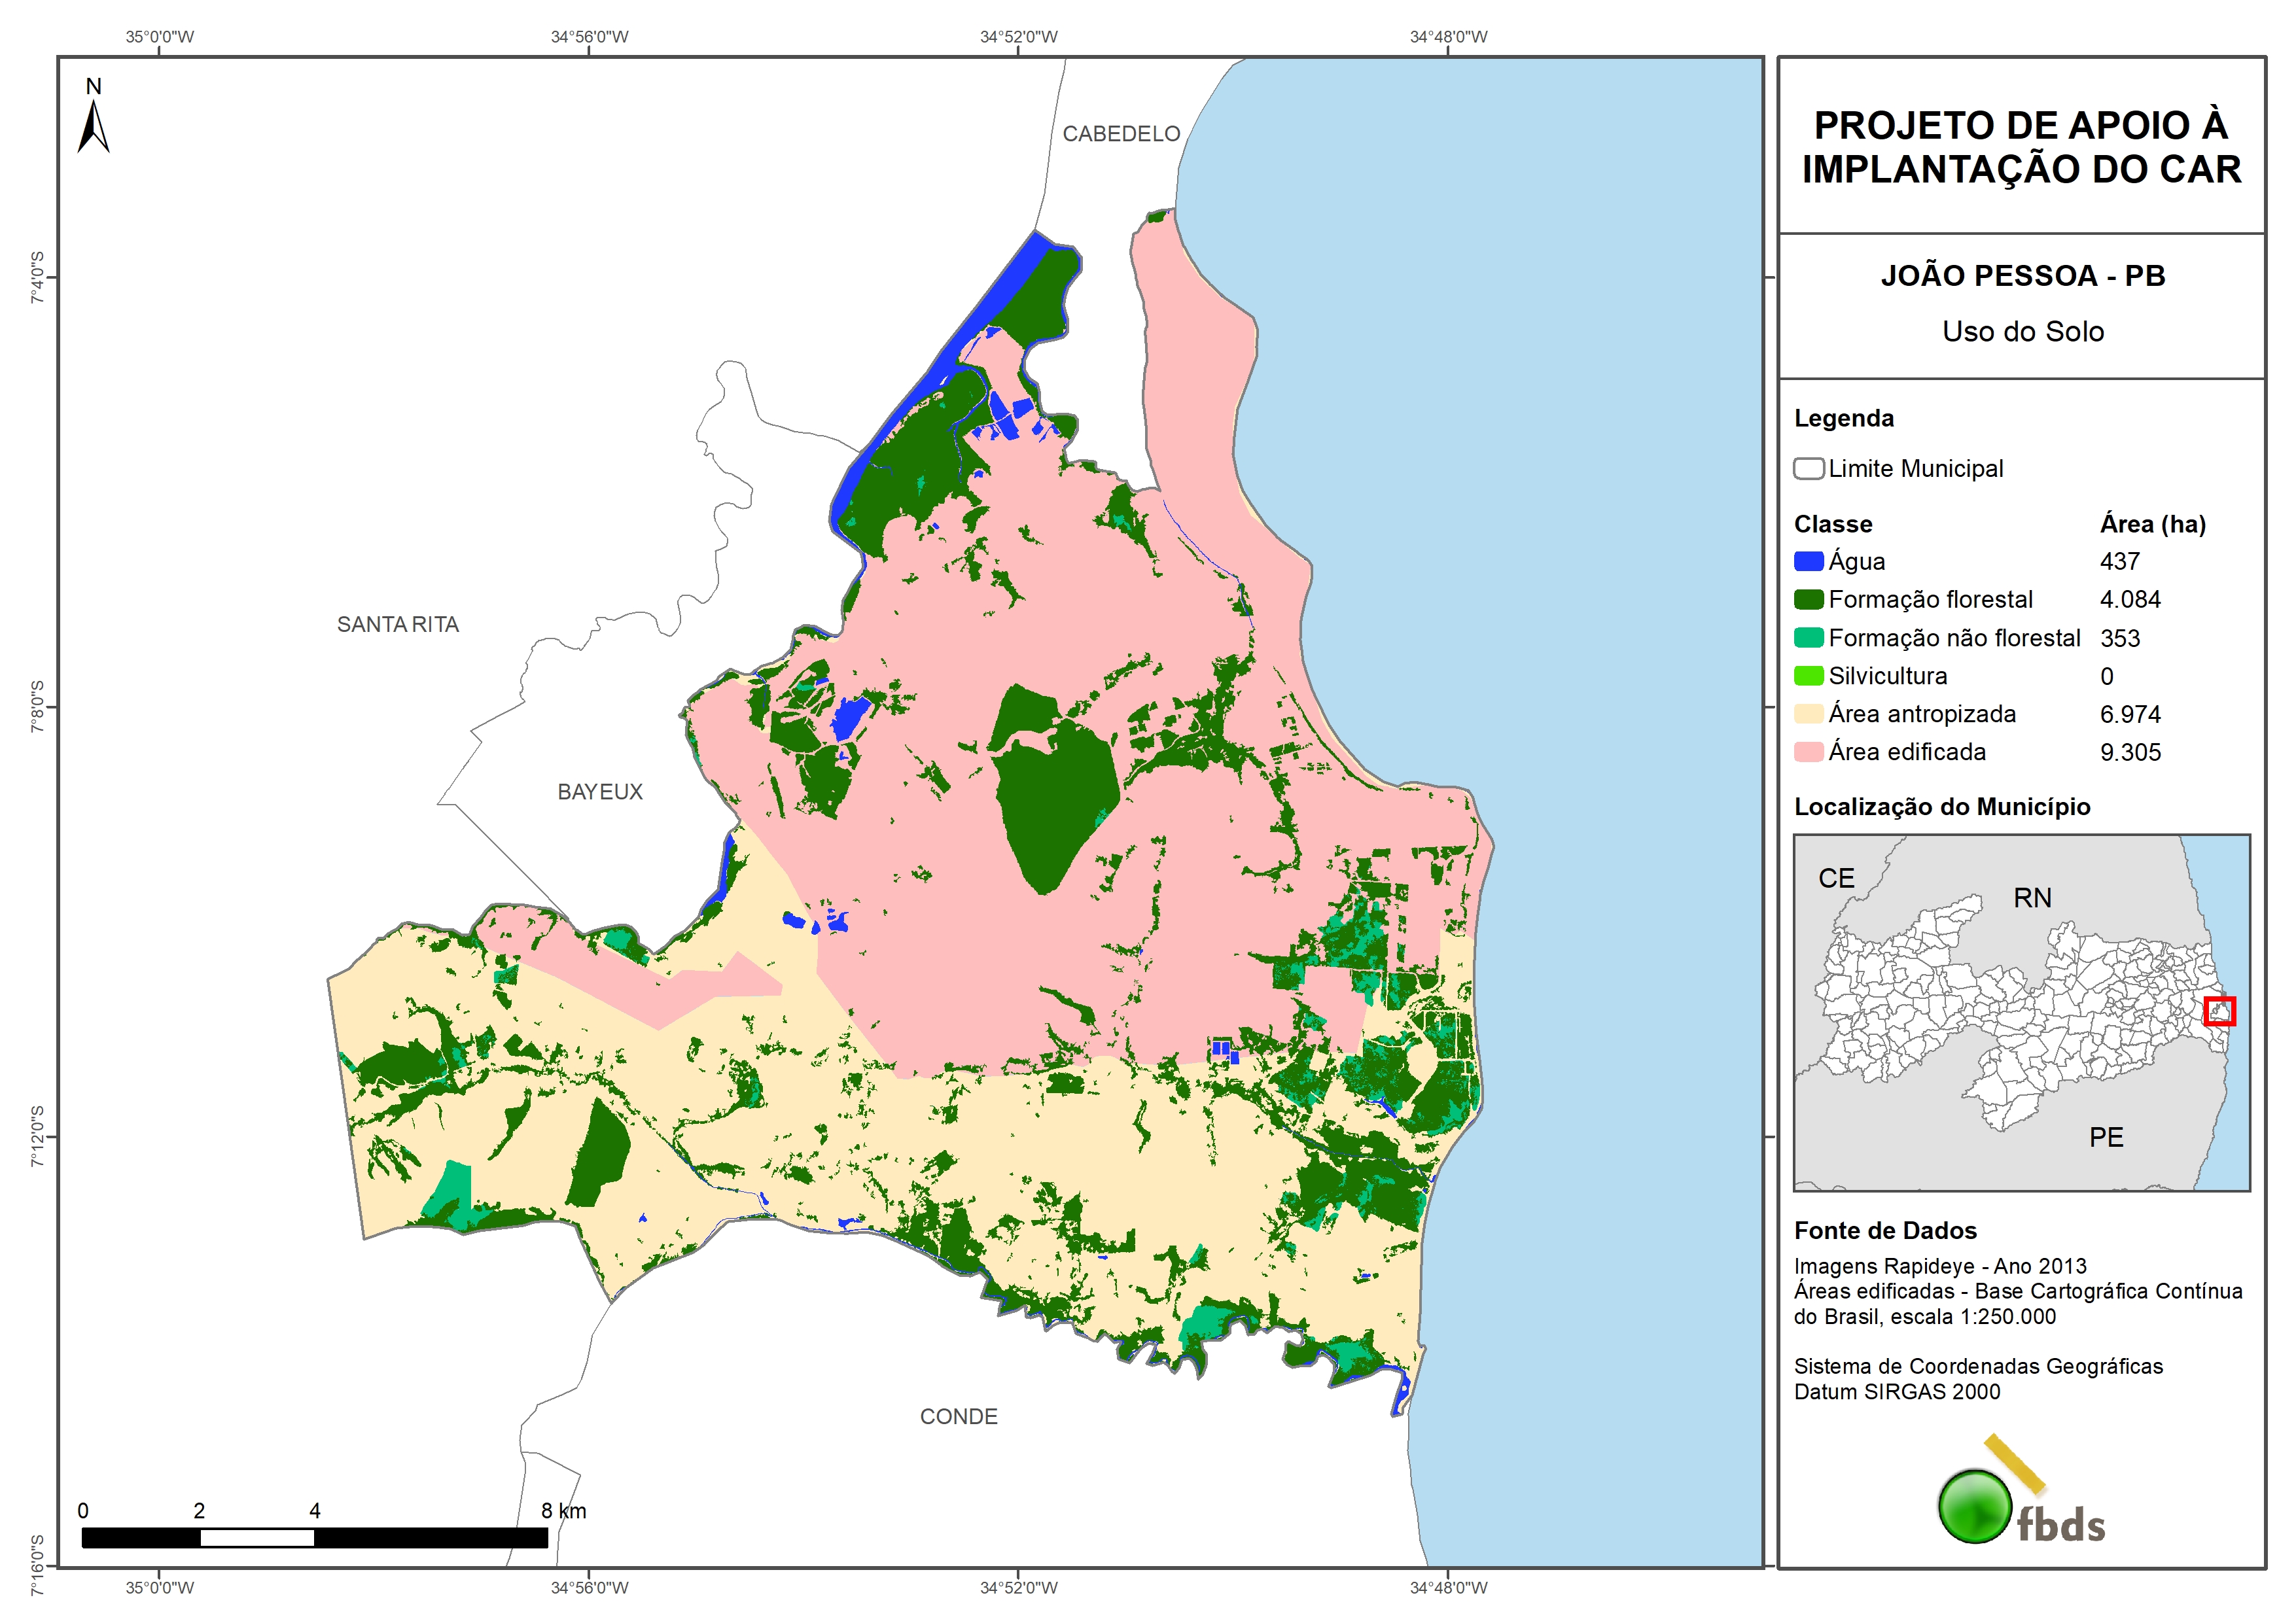
Task: Click the Fonte de Dados heading
Action: [1885, 1230]
